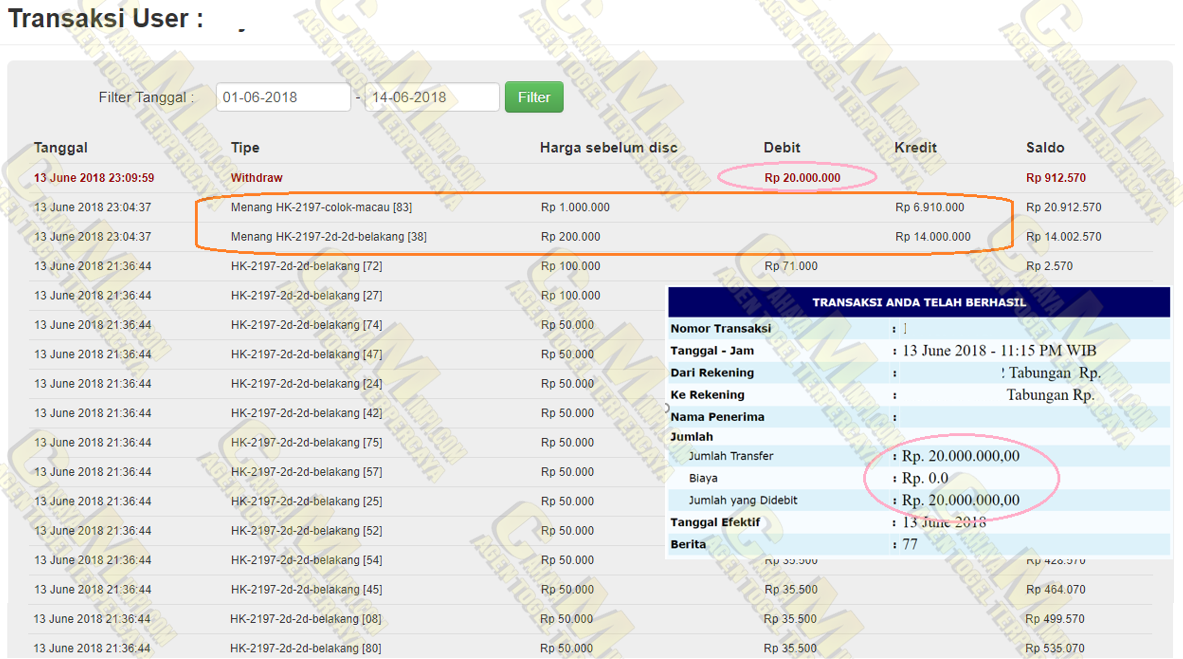
Task: Click the Transaksi User page heading
Action: 106,19
